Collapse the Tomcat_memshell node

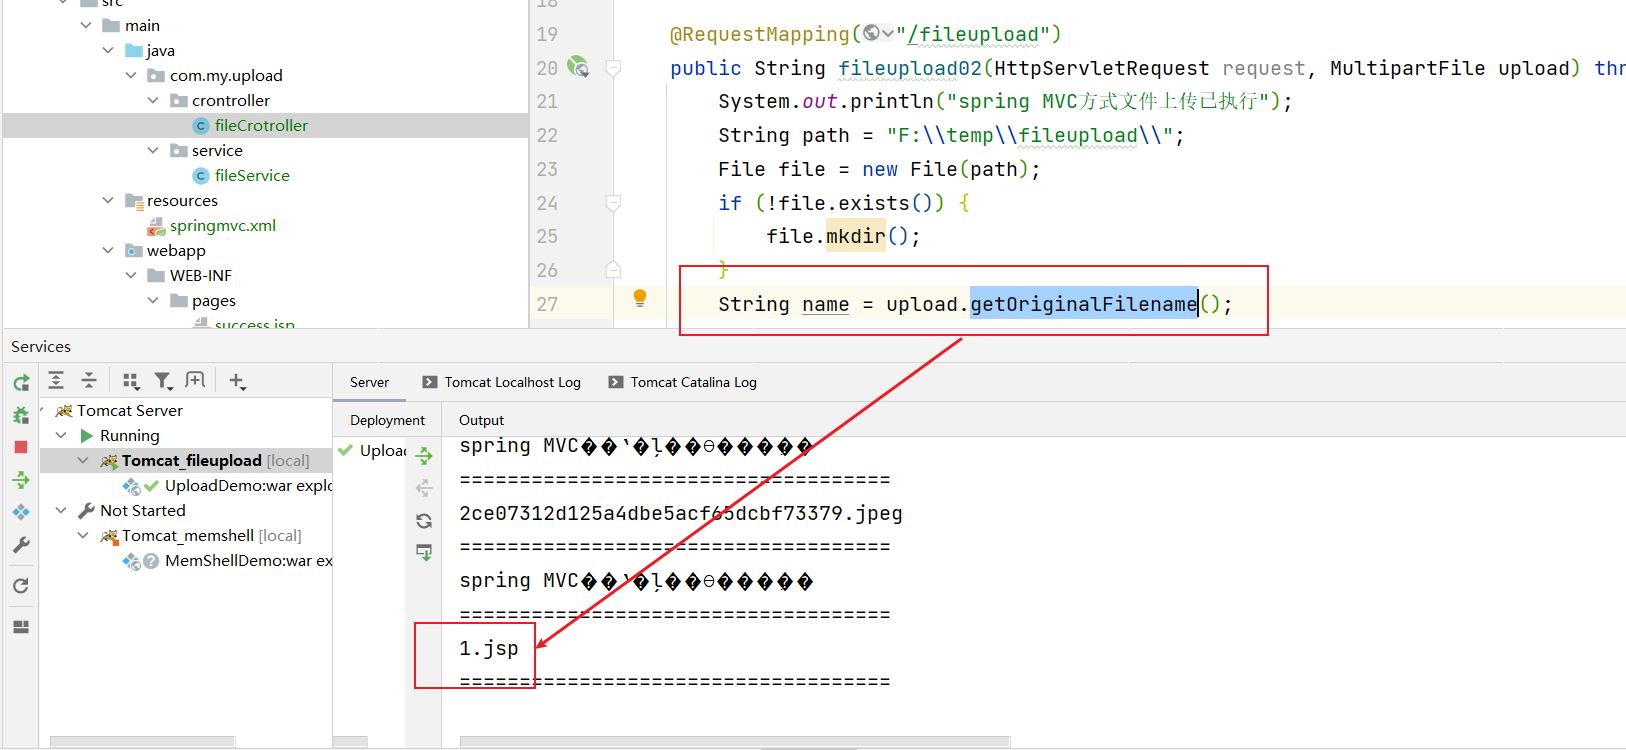coord(83,535)
